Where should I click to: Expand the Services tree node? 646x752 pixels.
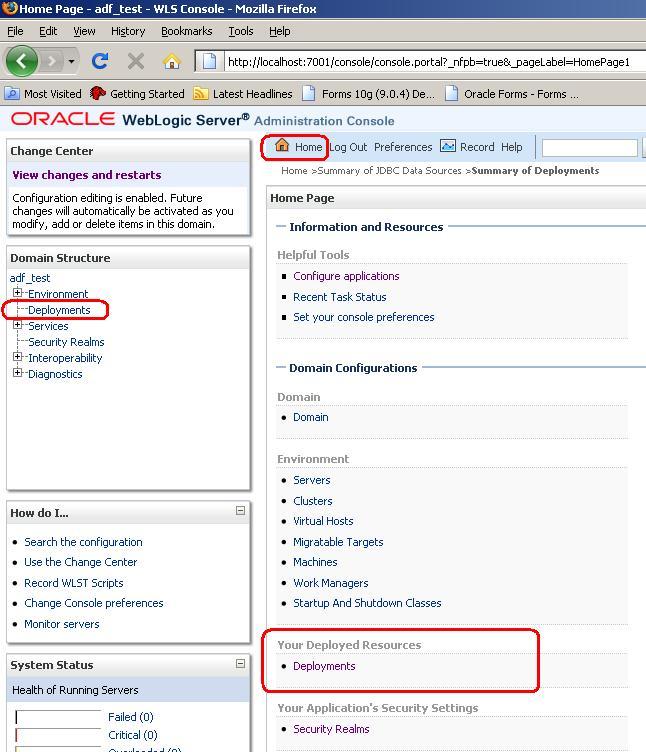pos(17,325)
